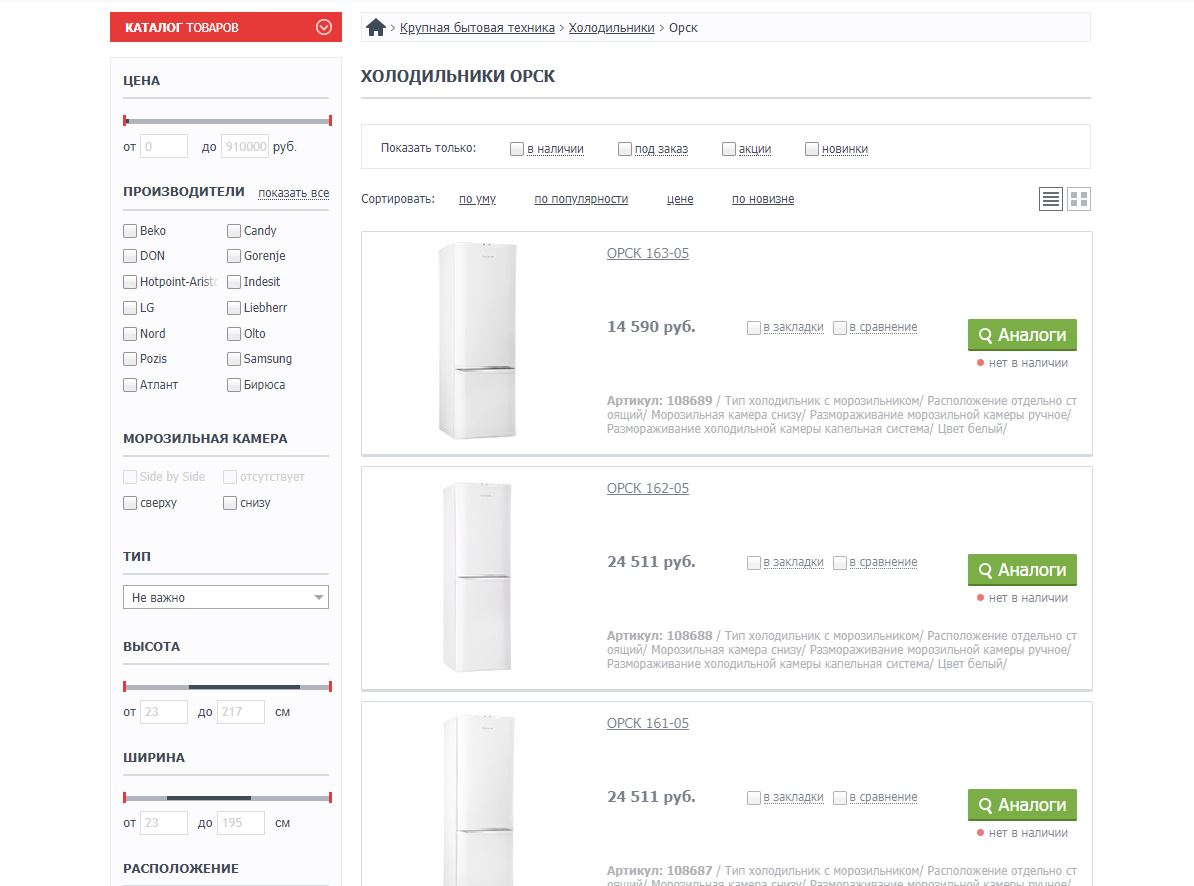Select Hotpoint-Ariston checkbox
The image size is (1194, 886).
coord(130,282)
